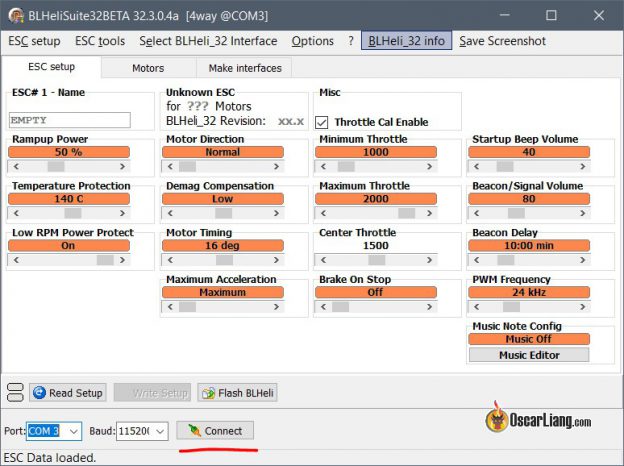The height and width of the screenshot is (466, 624).
Task: Click the BLHeliSuite32 application title icon
Action: pyautogui.click(x=16, y=16)
